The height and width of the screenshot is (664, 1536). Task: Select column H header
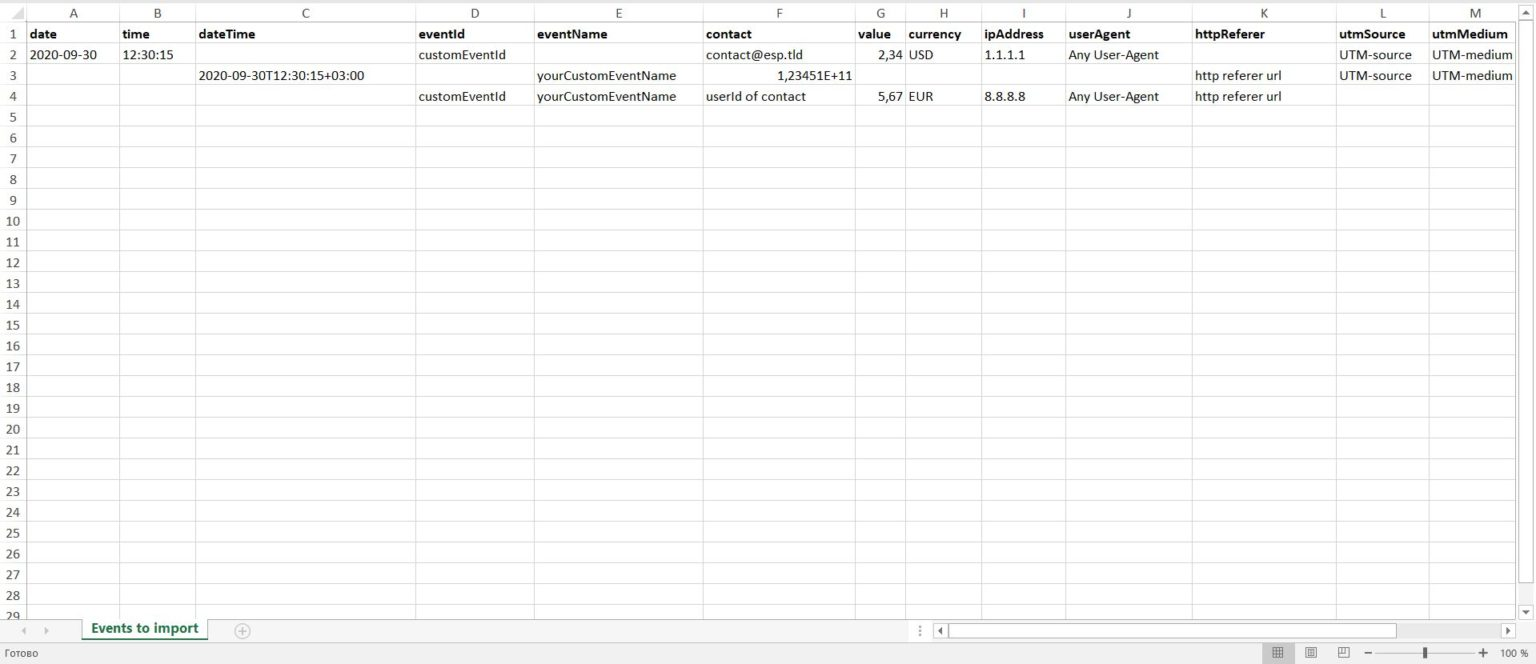pyautogui.click(x=943, y=13)
